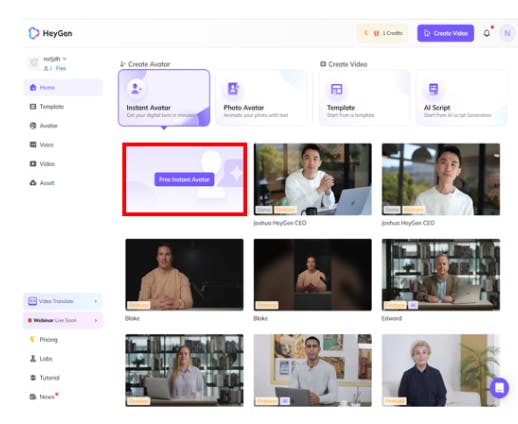Click the Template sidebar icon
This screenshot has width=518, height=424.
tap(33, 107)
